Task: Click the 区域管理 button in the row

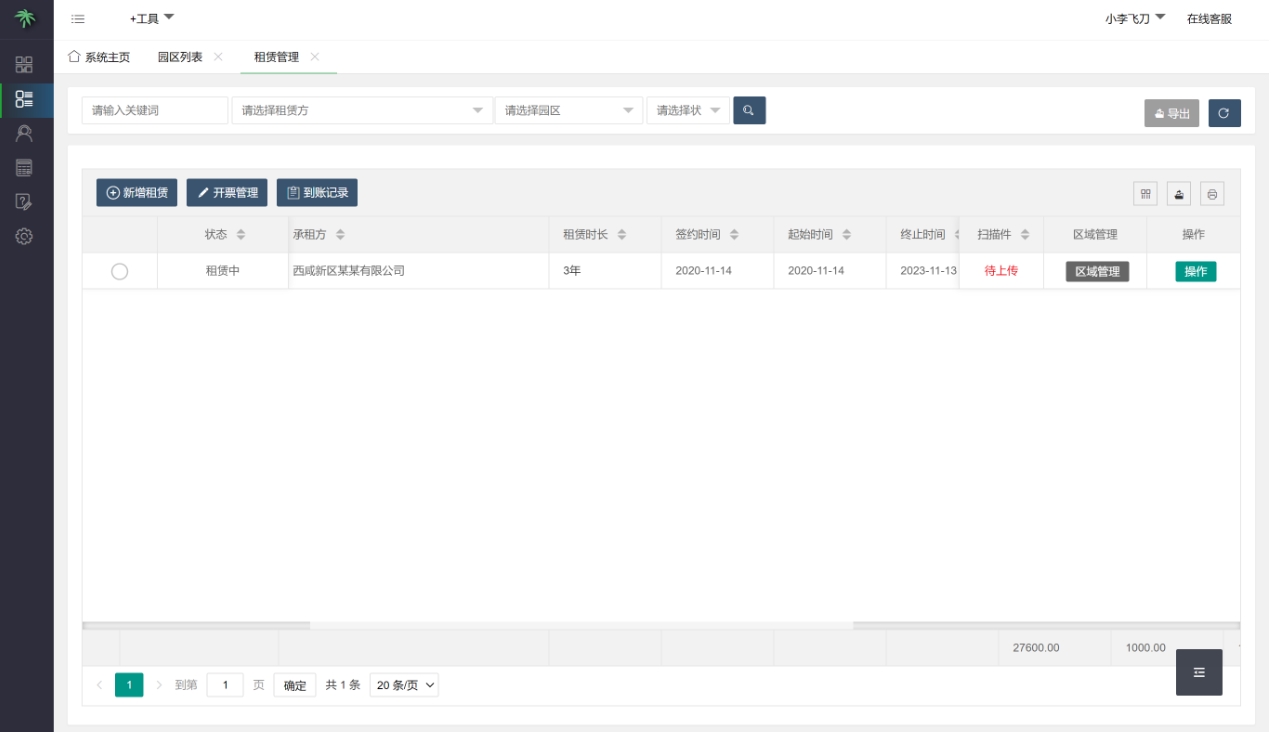Action: tap(1097, 271)
